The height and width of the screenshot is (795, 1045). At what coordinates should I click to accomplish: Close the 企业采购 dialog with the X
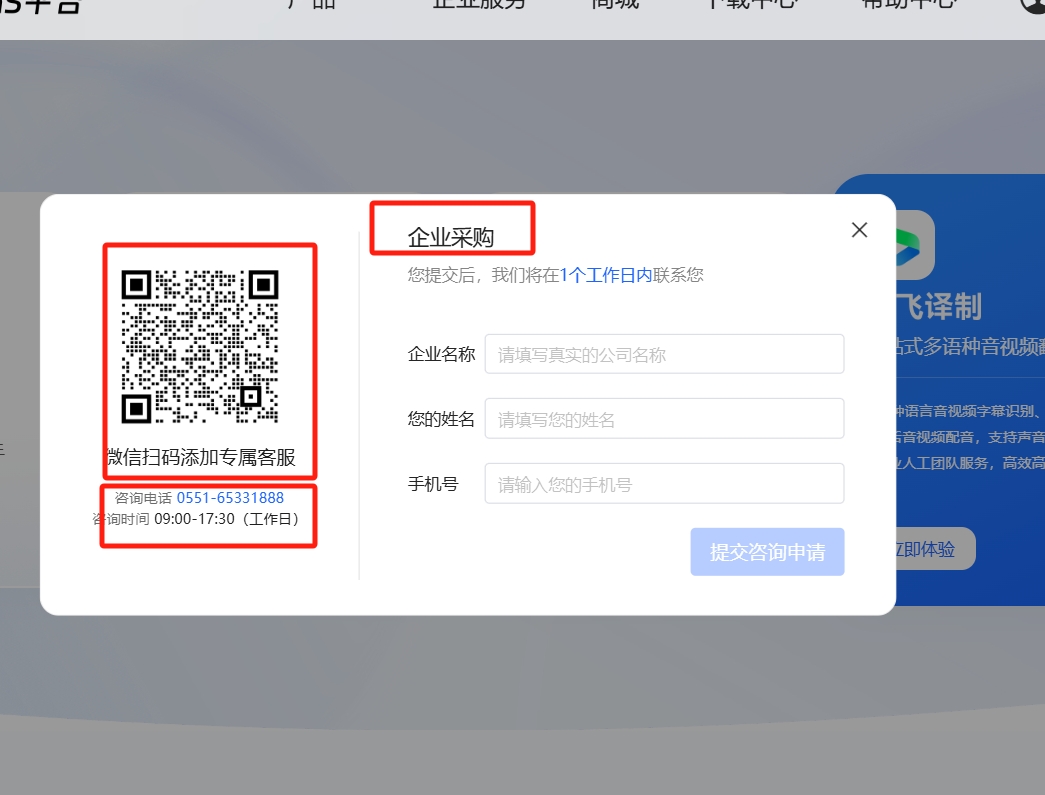point(859,230)
